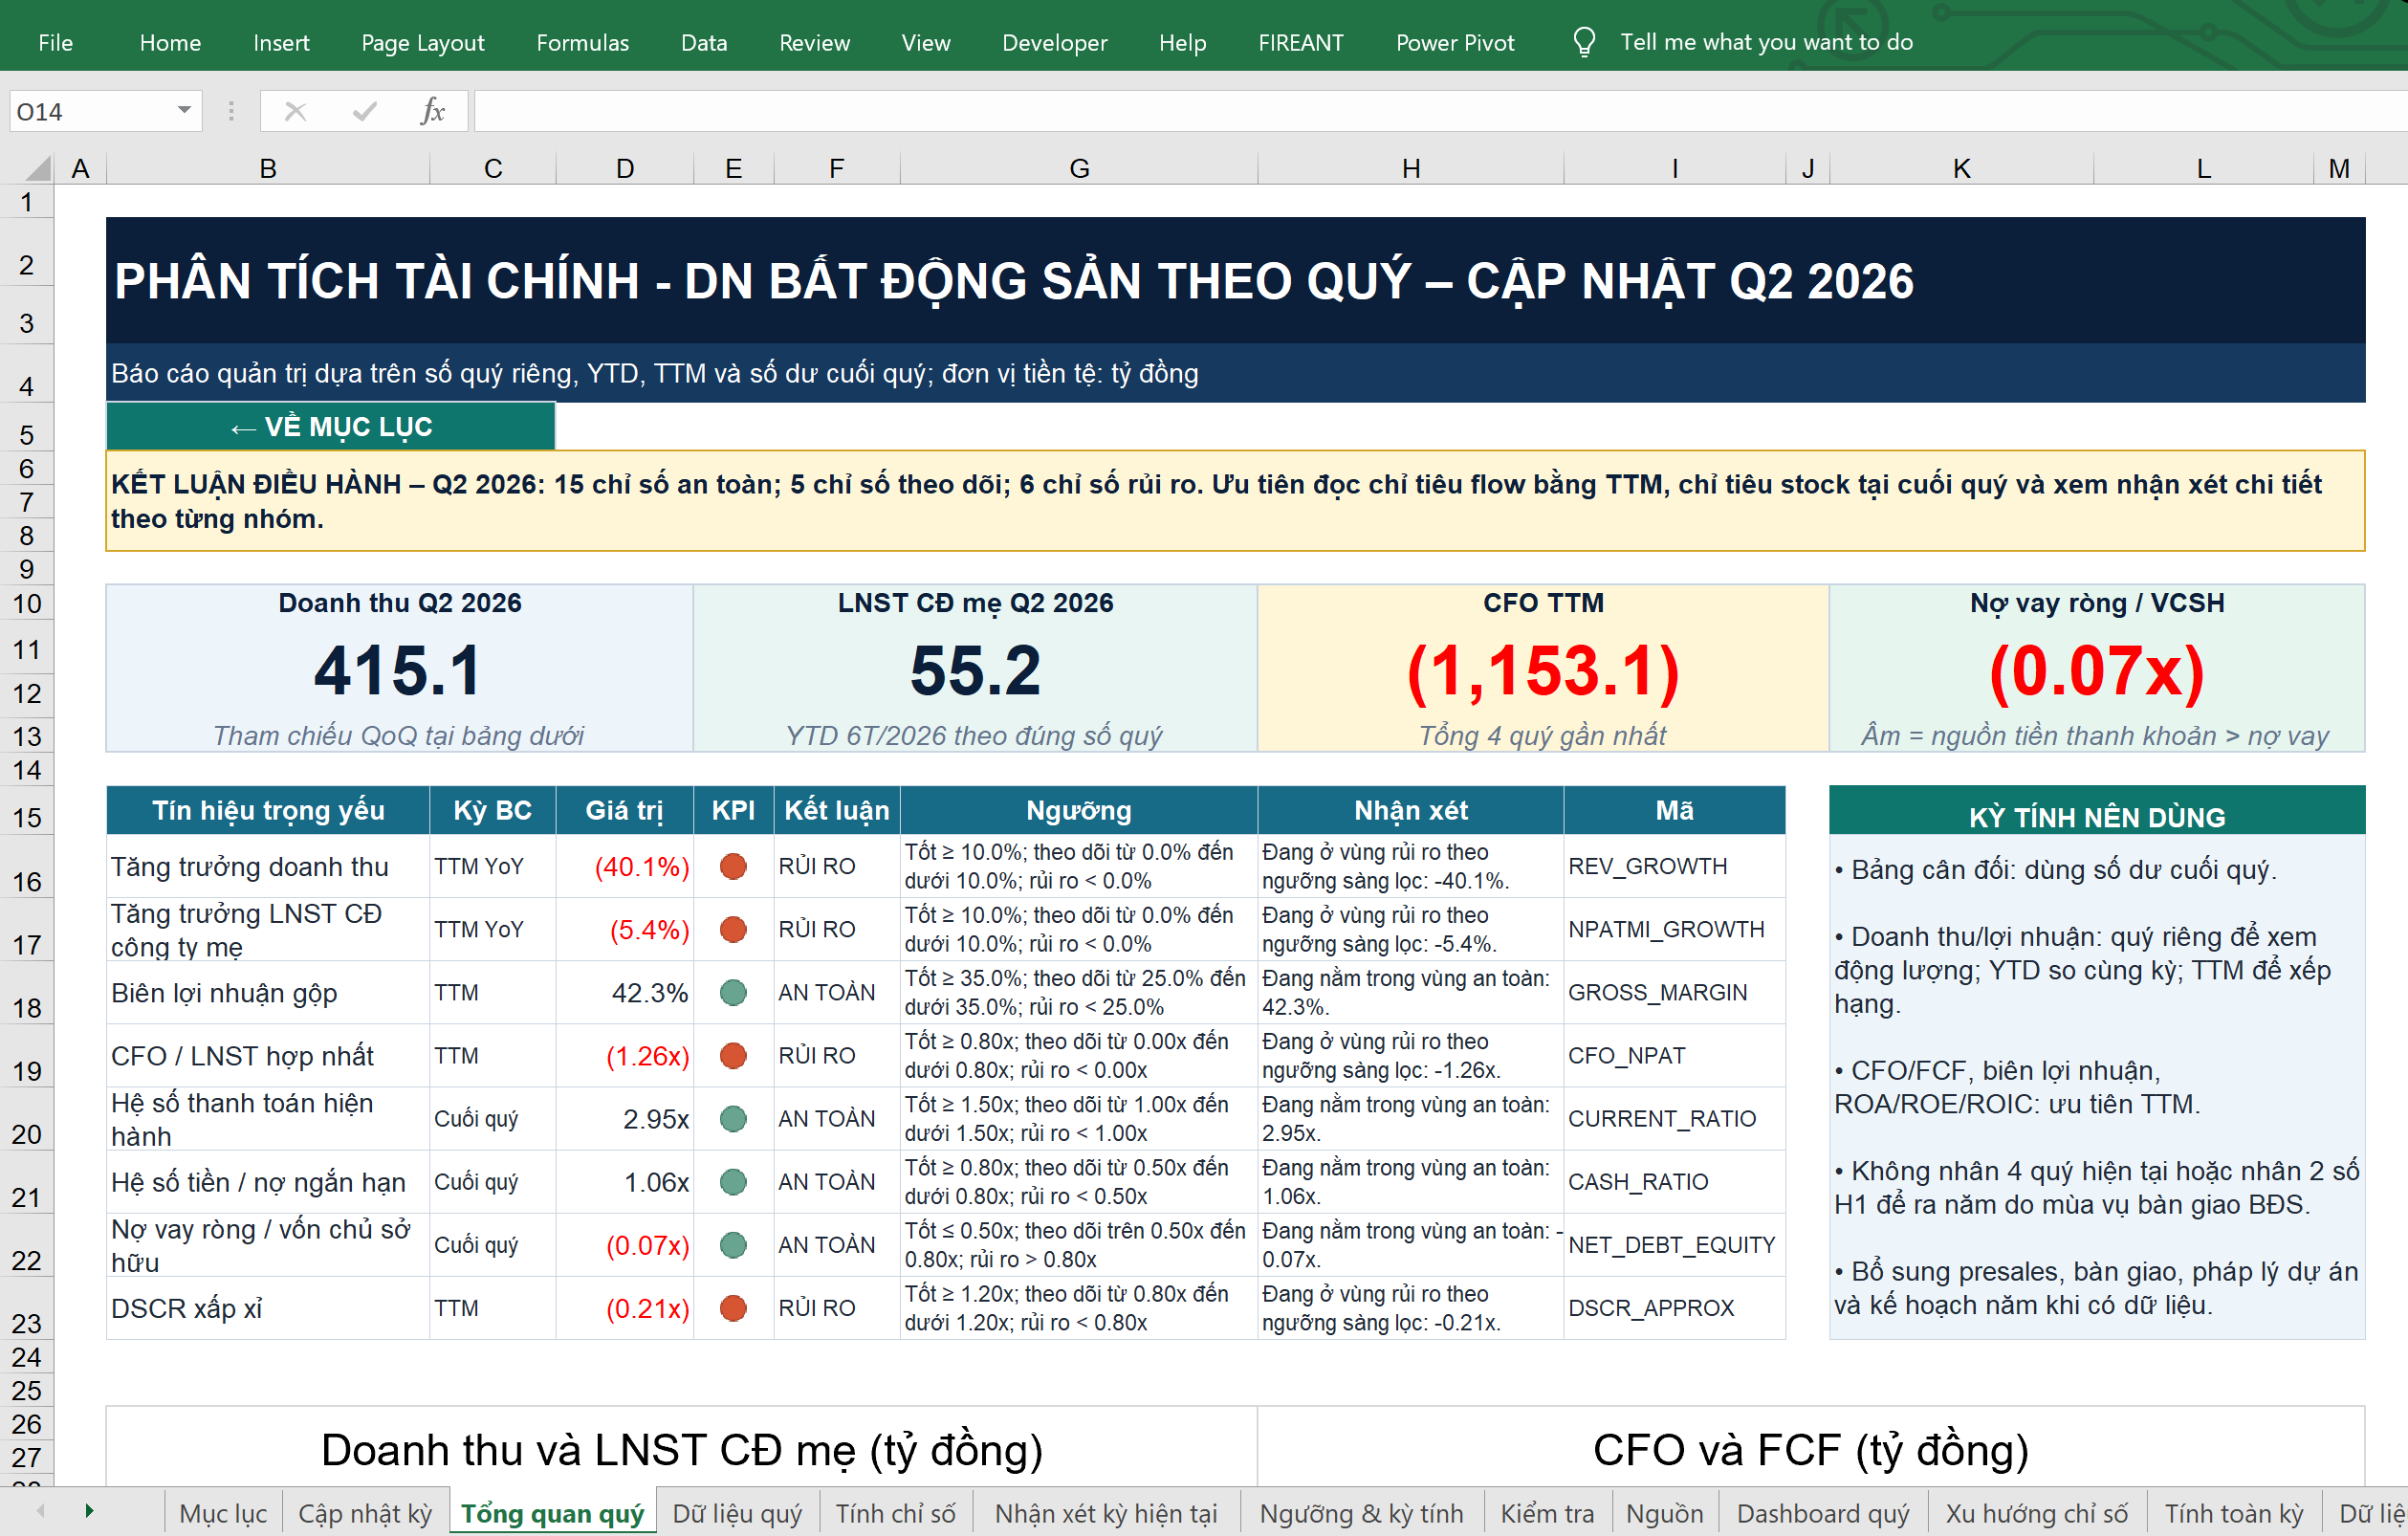Click the Enter checkmark formula bar icon
Image resolution: width=2408 pixels, height=1536 pixels.
365,111
